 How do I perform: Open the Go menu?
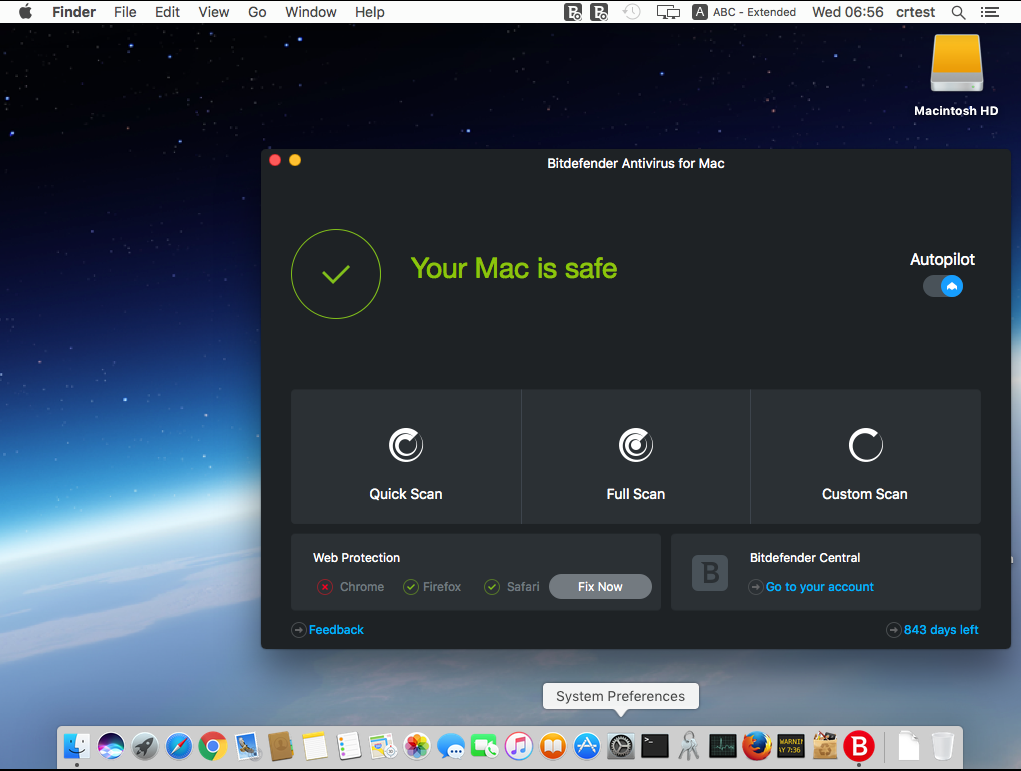(x=257, y=12)
